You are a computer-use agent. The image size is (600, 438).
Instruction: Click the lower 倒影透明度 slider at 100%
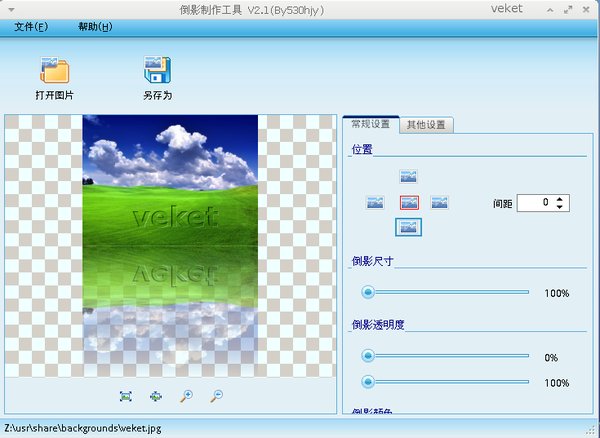click(x=368, y=382)
